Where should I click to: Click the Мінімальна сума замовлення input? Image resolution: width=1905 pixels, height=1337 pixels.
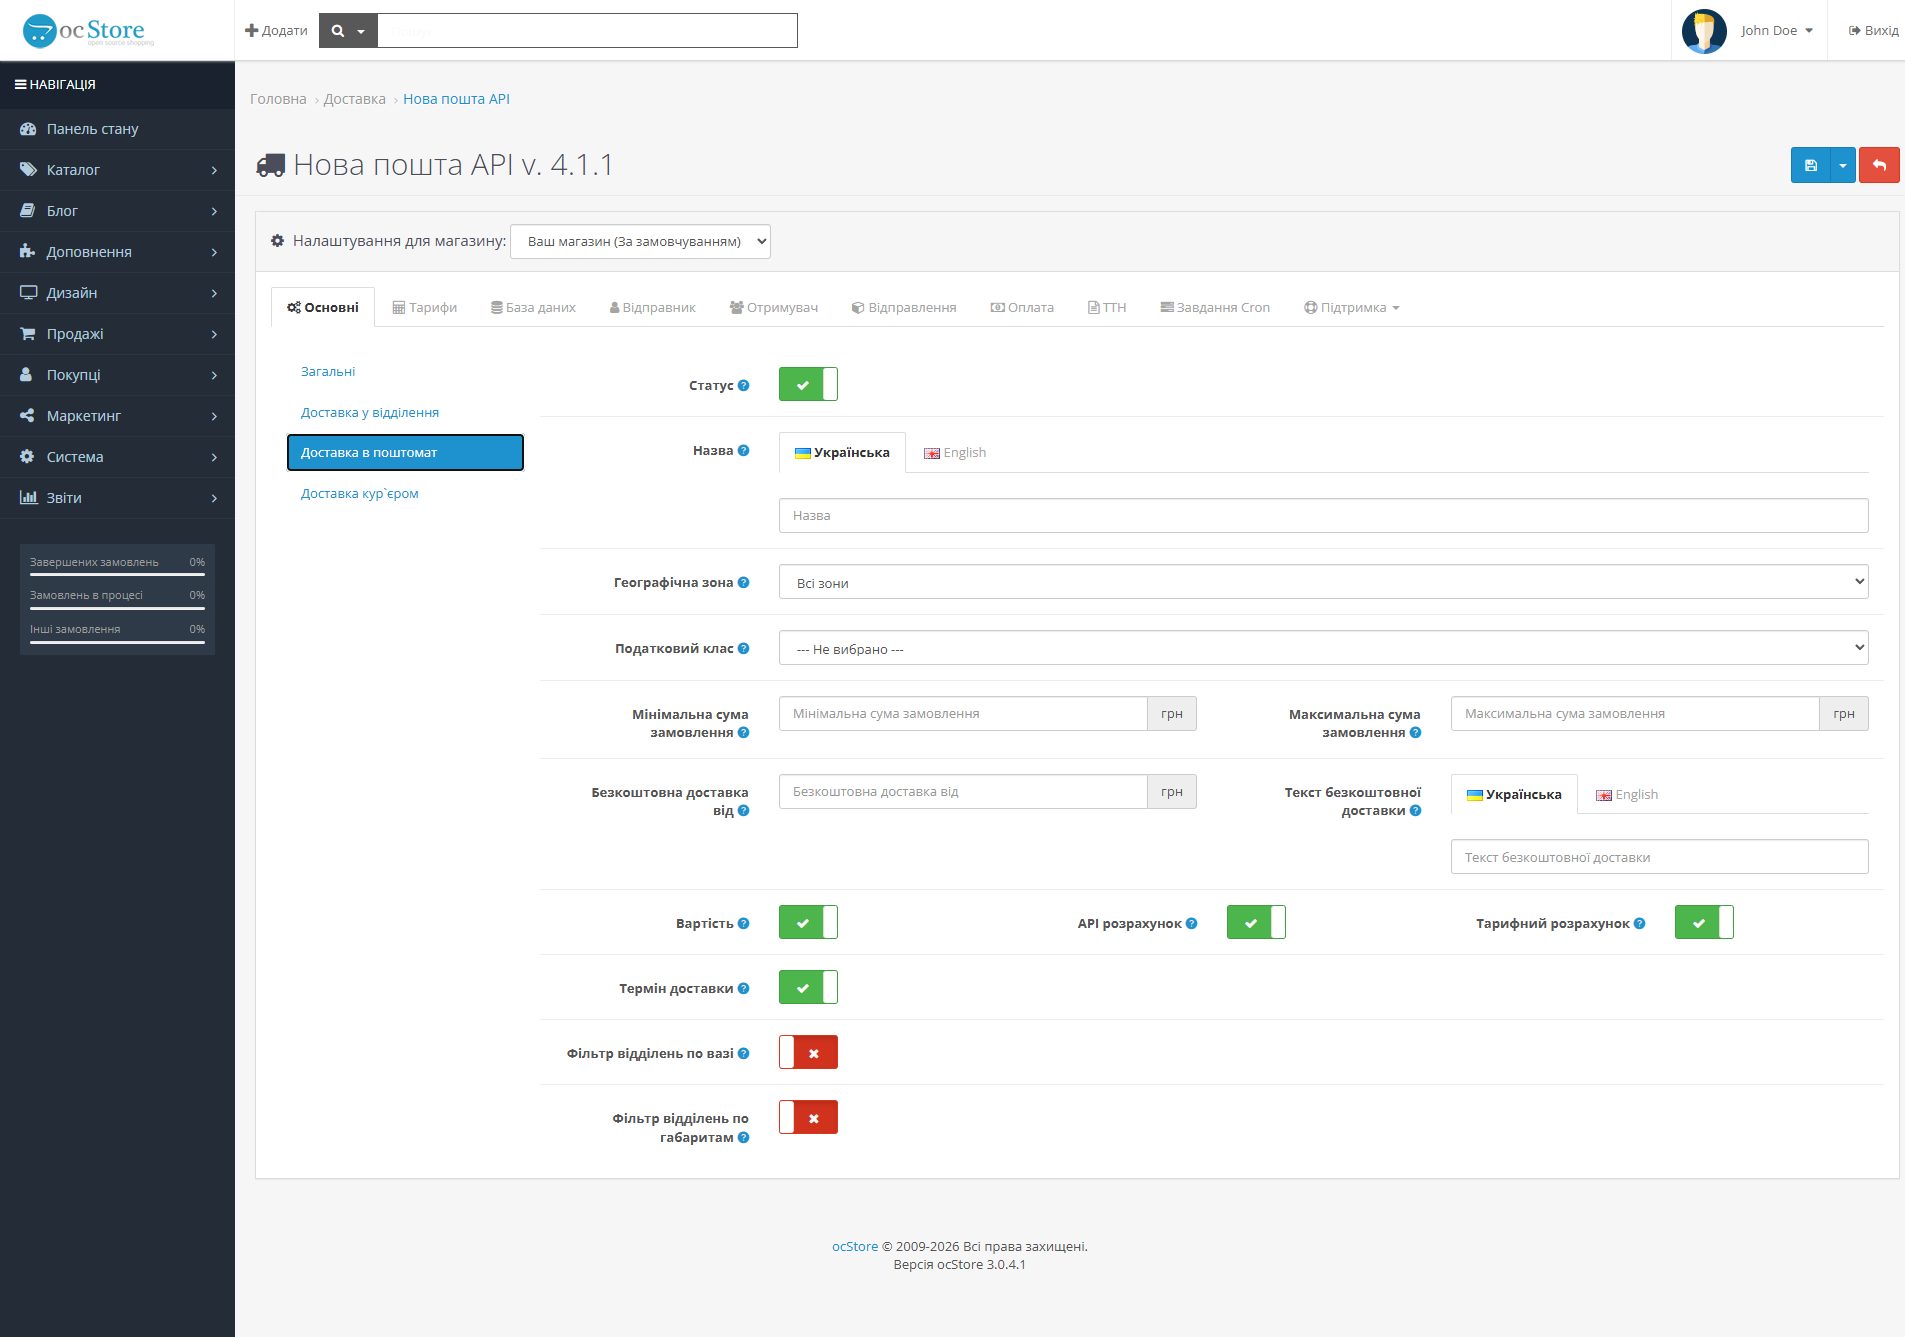(x=963, y=713)
